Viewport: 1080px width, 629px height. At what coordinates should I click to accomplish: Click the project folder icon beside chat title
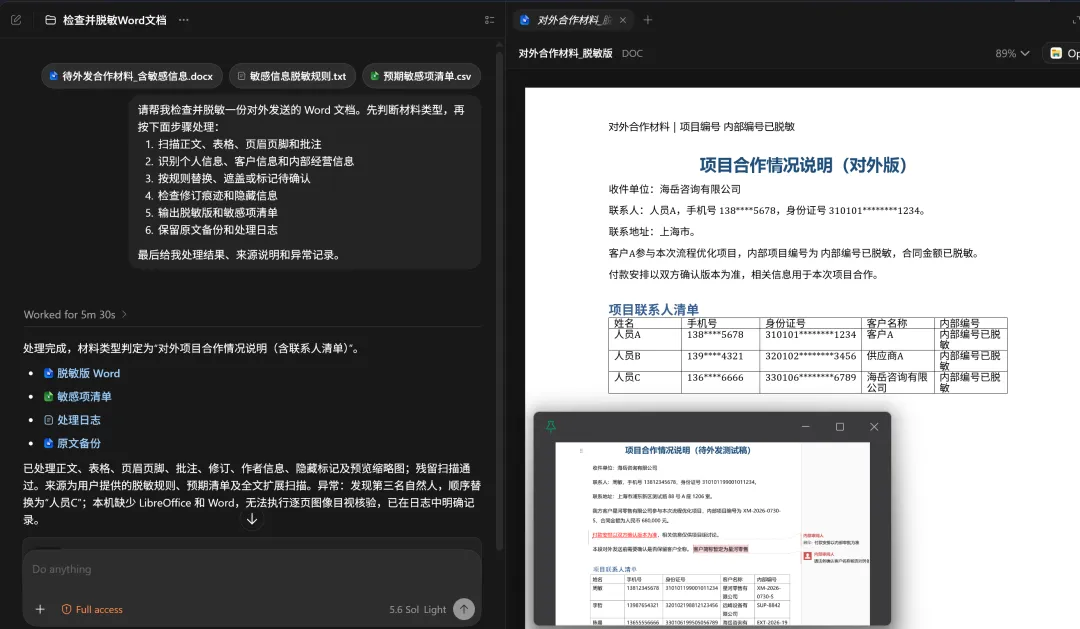point(50,20)
